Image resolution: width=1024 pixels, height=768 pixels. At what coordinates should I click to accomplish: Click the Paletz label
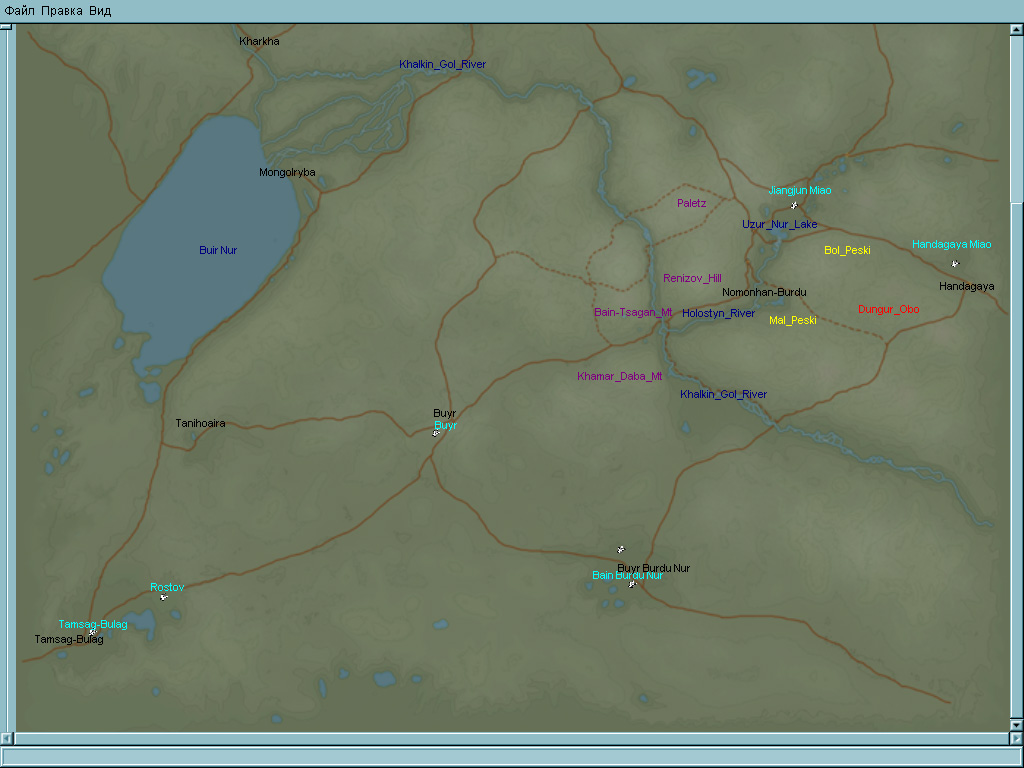(x=692, y=203)
